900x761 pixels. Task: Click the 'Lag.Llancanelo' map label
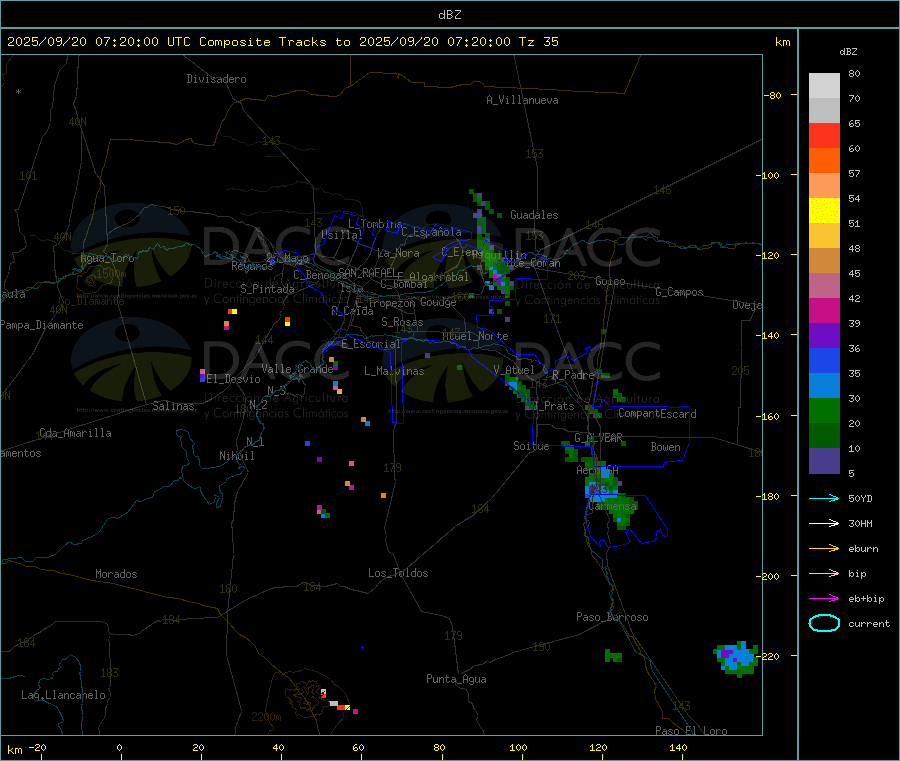point(63,695)
